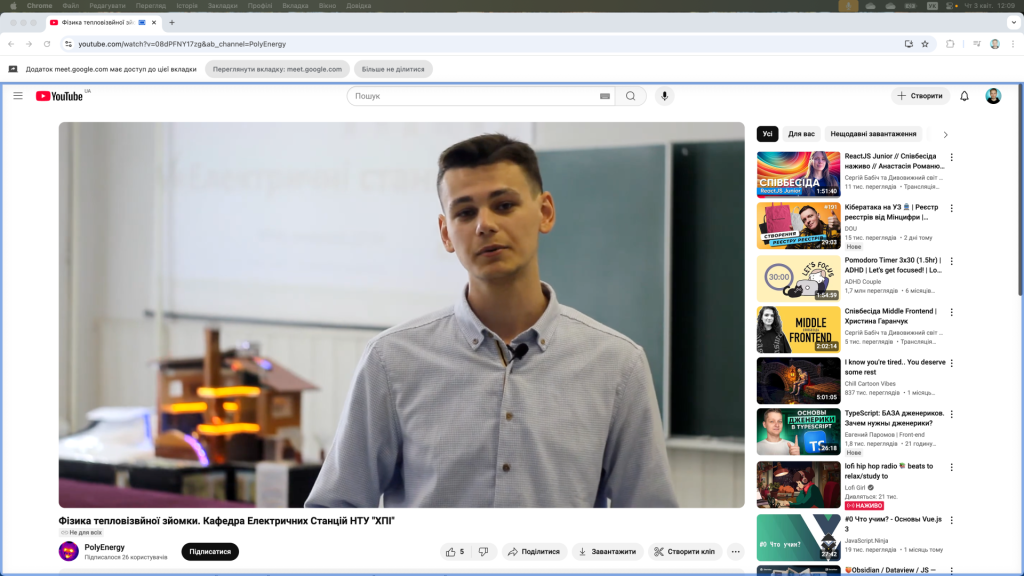Open 'I know you're tired' video title
1024x576 pixels.
895,367
